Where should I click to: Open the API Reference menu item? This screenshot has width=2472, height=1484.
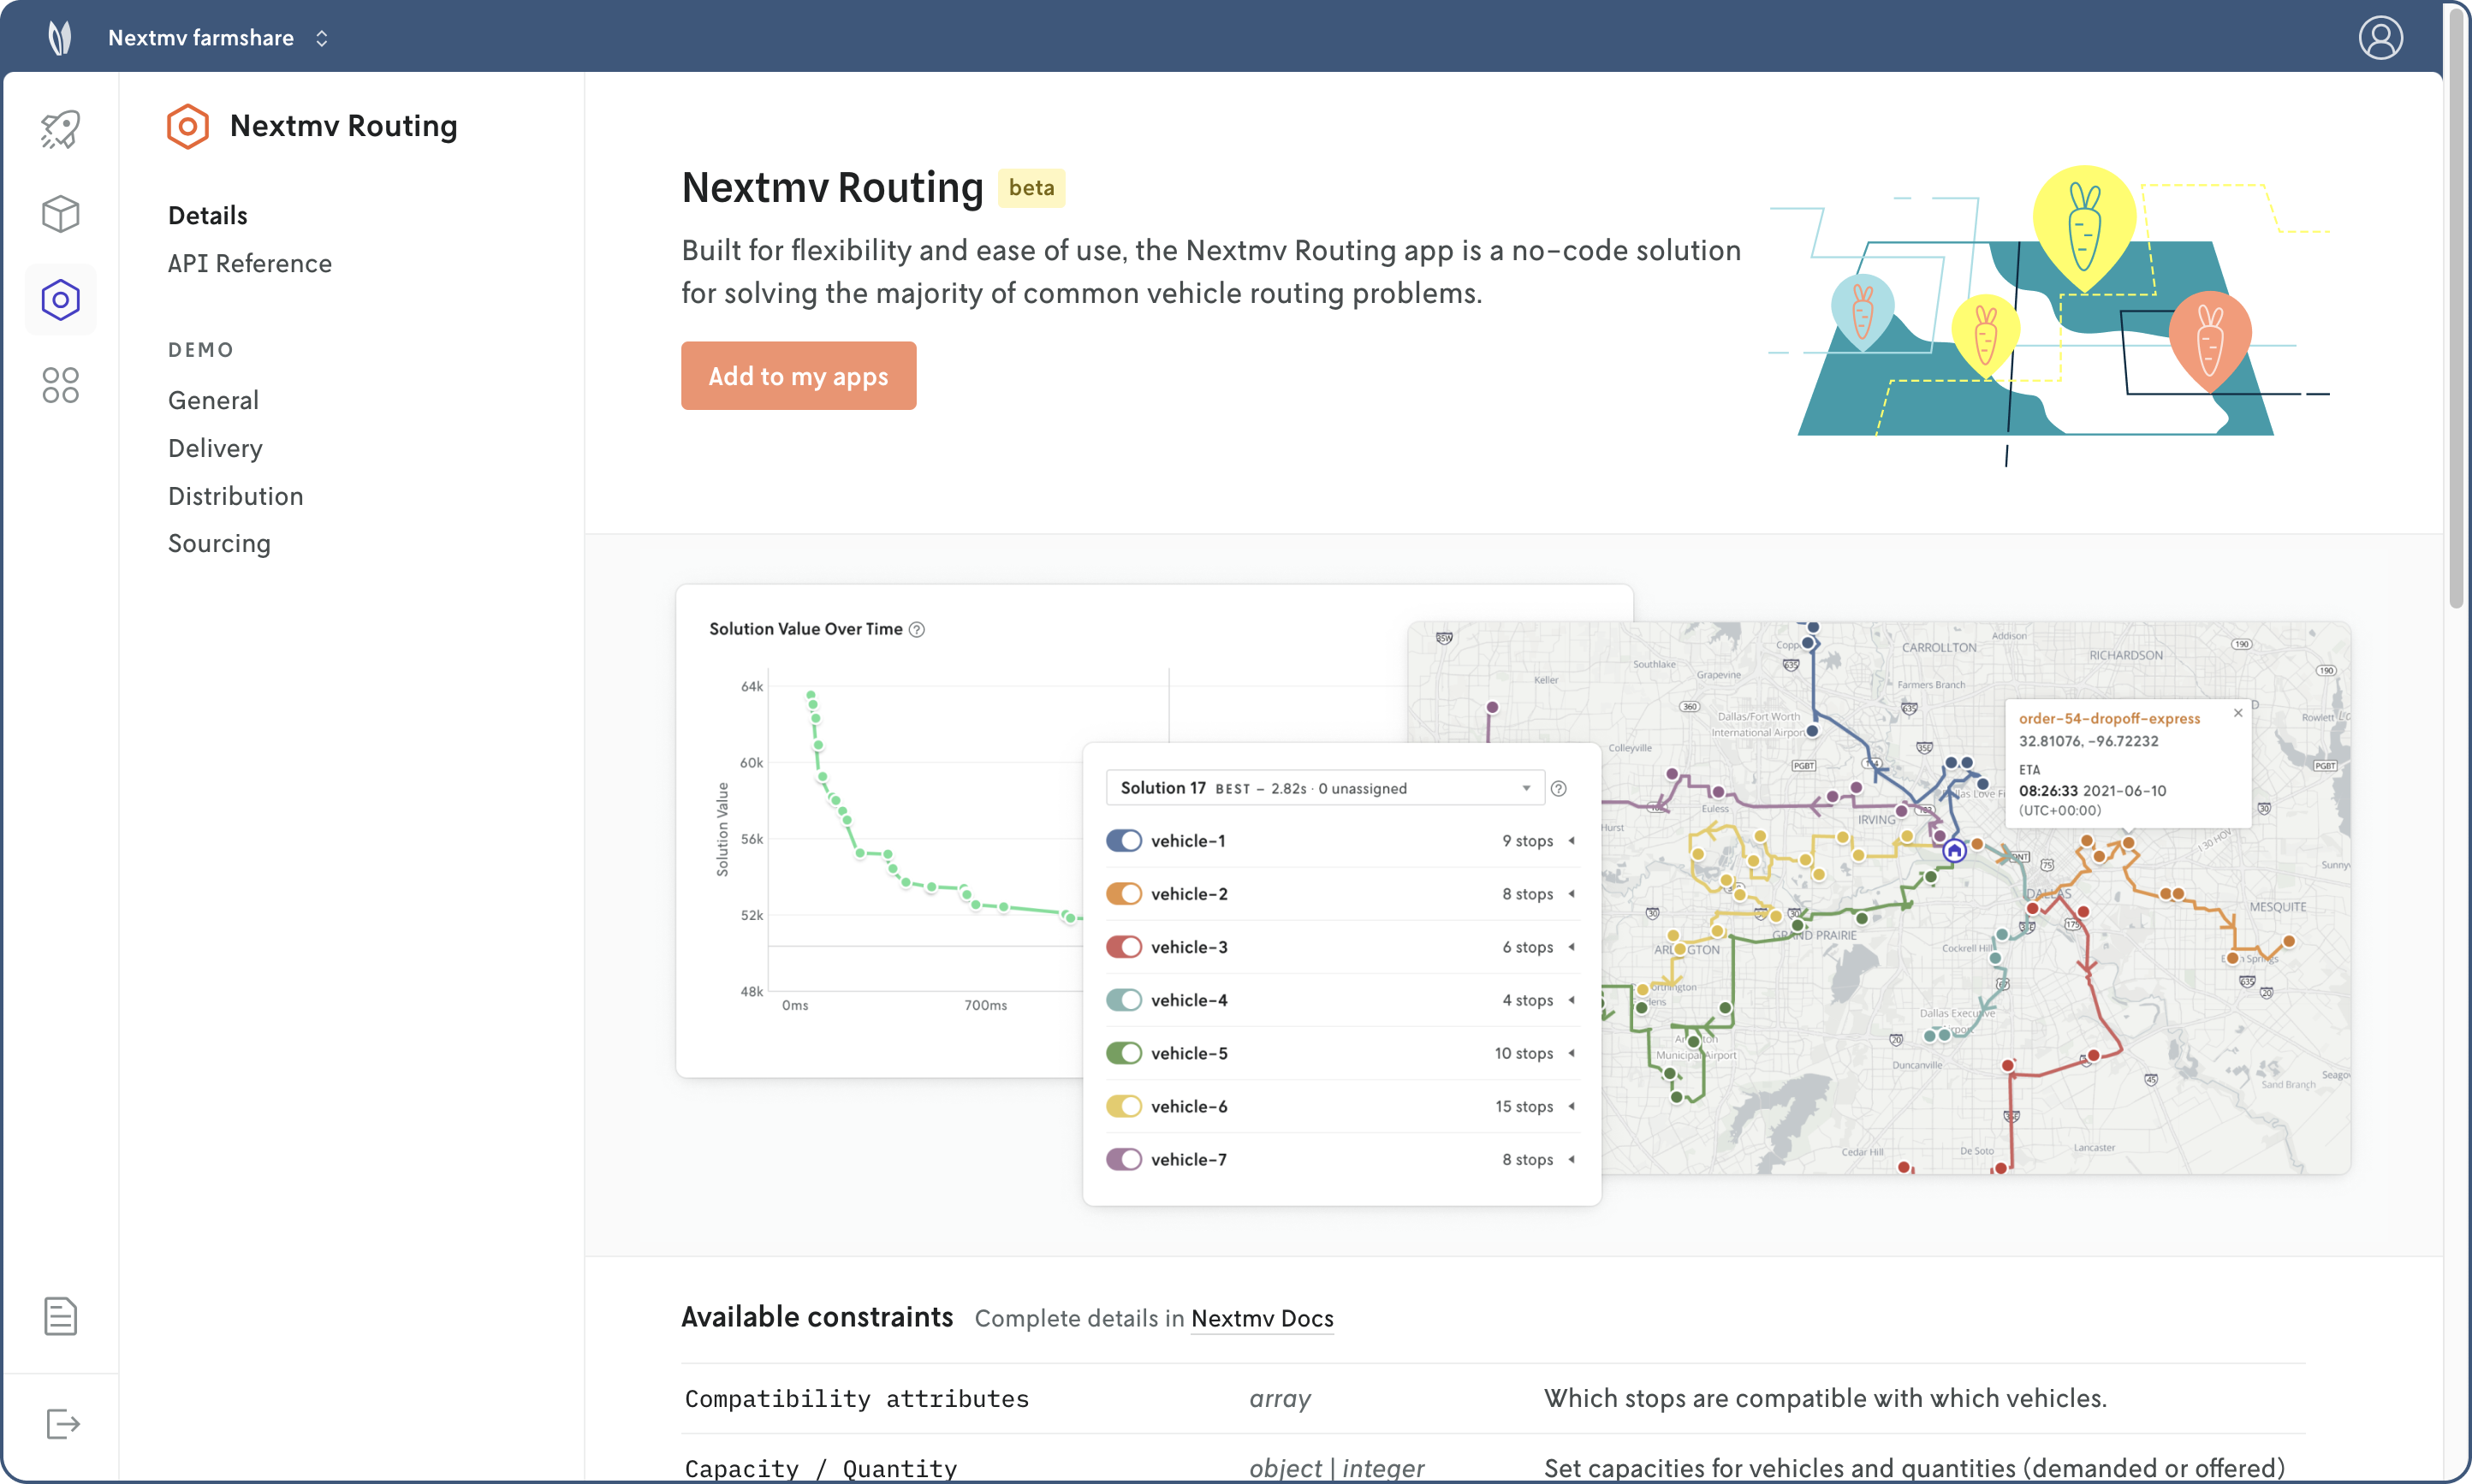pos(250,263)
